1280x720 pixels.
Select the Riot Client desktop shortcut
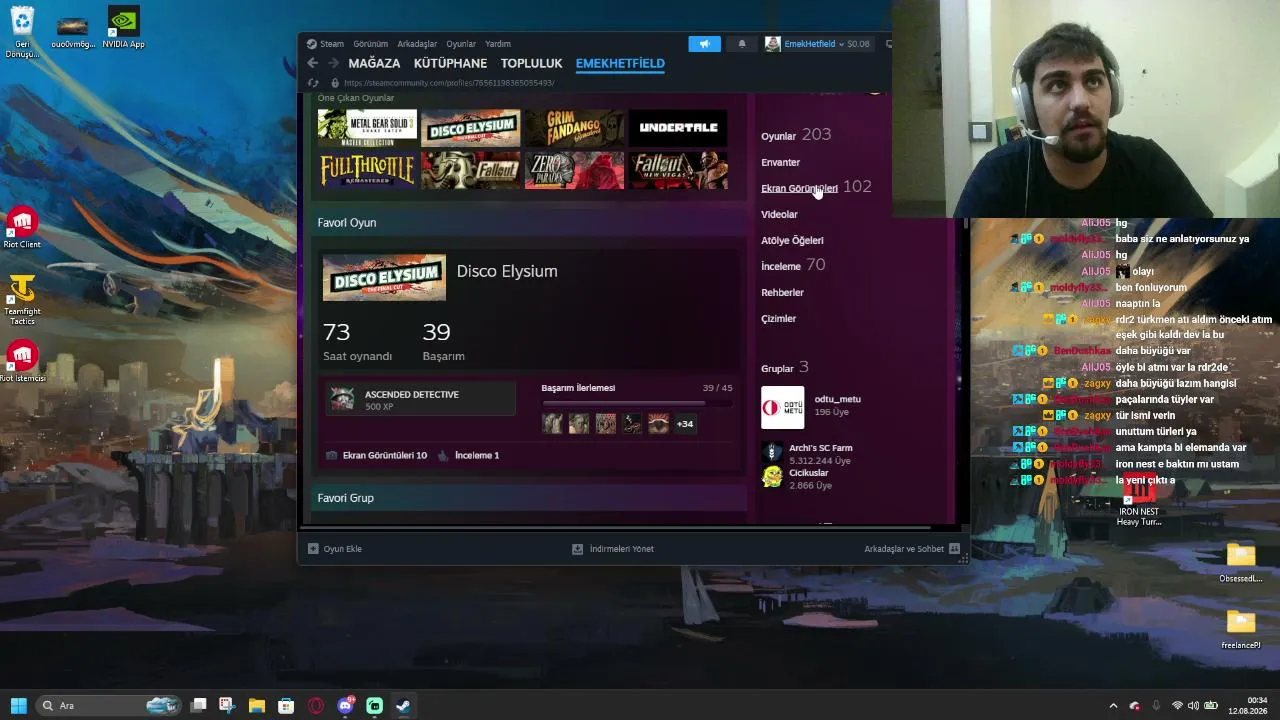tap(22, 229)
